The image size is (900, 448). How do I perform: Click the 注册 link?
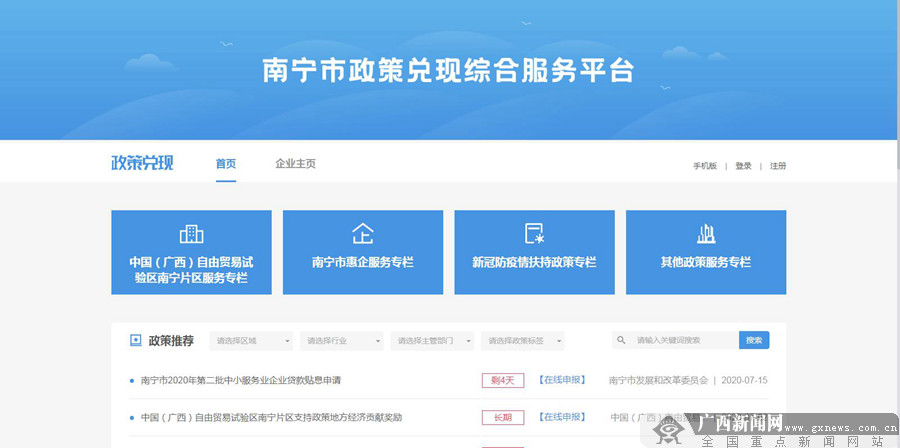778,166
